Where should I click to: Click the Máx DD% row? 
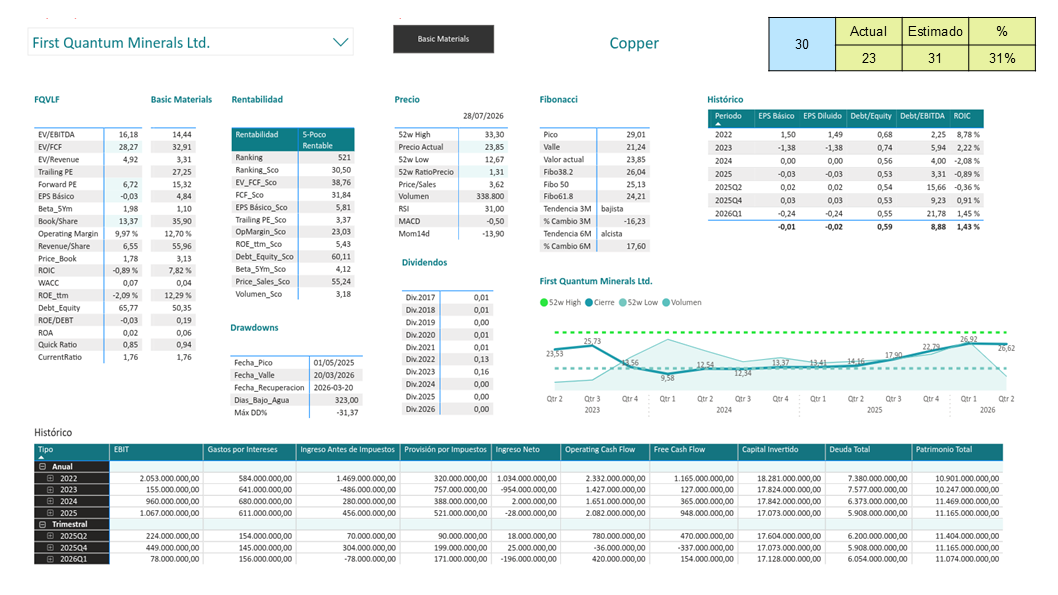click(297, 412)
